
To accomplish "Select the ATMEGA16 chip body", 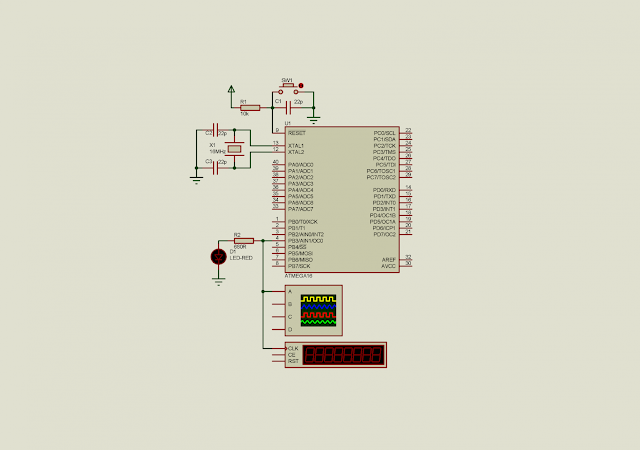I will (x=342, y=199).
